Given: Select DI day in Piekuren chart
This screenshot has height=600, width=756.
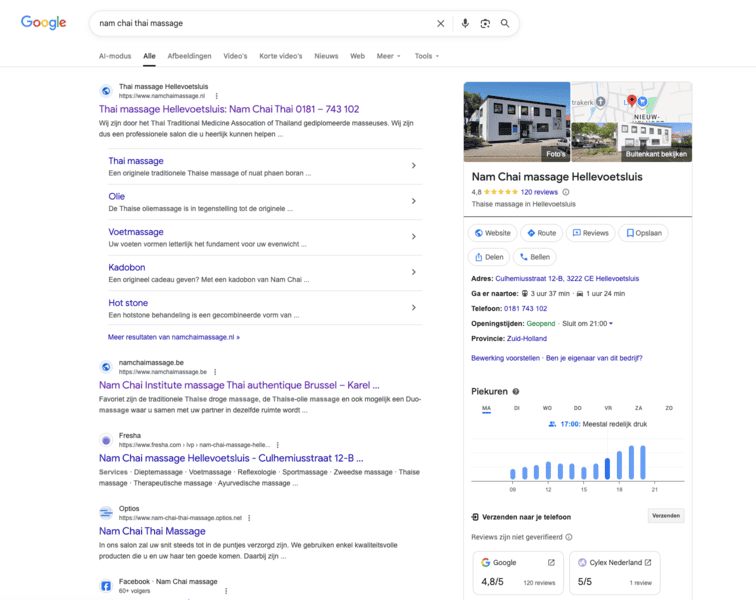Looking at the screenshot, I should point(516,408).
